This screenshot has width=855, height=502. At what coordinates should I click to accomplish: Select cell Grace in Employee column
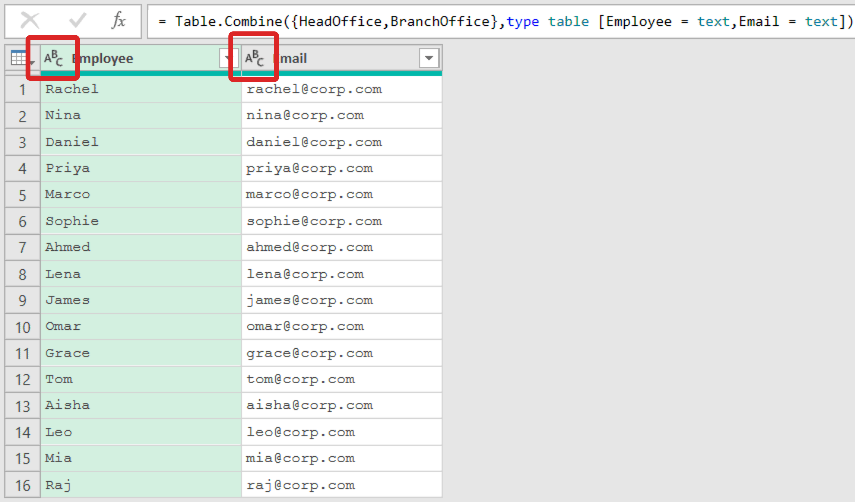(141, 353)
